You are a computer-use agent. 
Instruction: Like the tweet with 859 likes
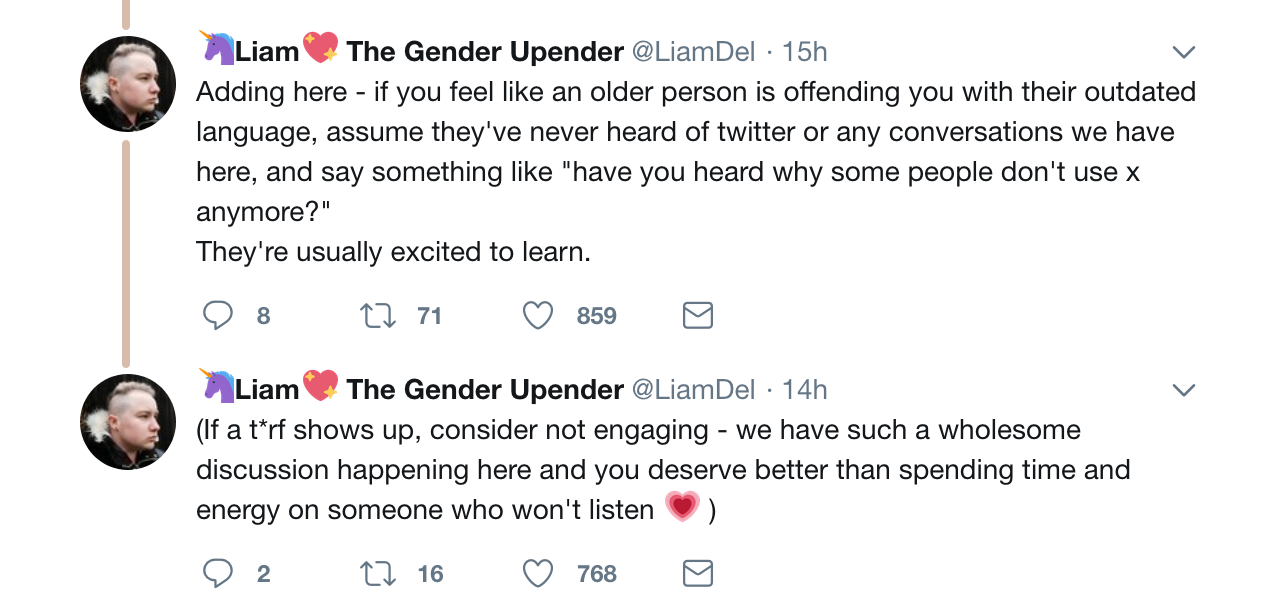point(538,316)
